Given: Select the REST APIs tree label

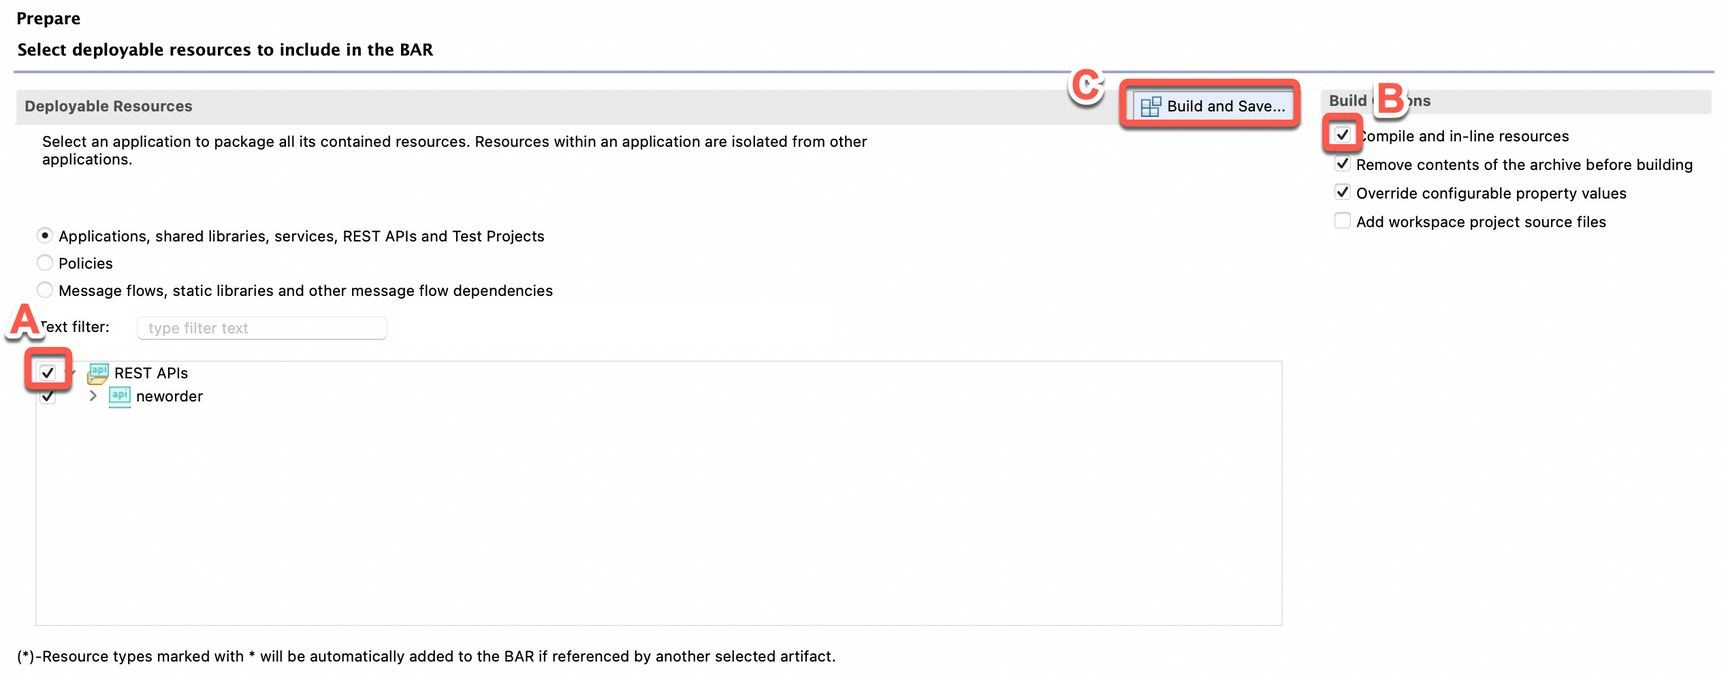Looking at the screenshot, I should pos(151,373).
